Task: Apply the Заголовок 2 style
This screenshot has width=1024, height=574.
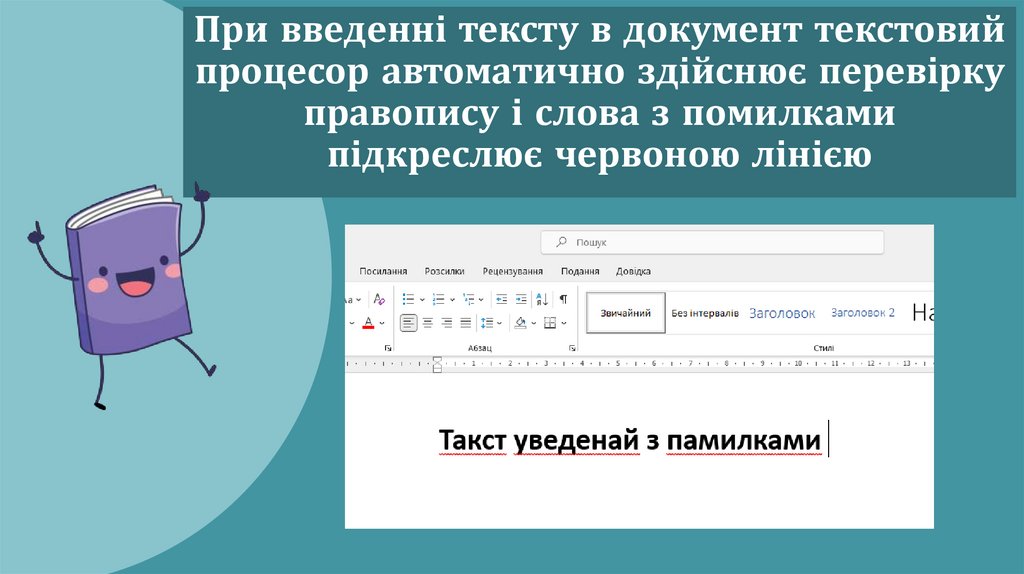Action: pyautogui.click(x=863, y=313)
